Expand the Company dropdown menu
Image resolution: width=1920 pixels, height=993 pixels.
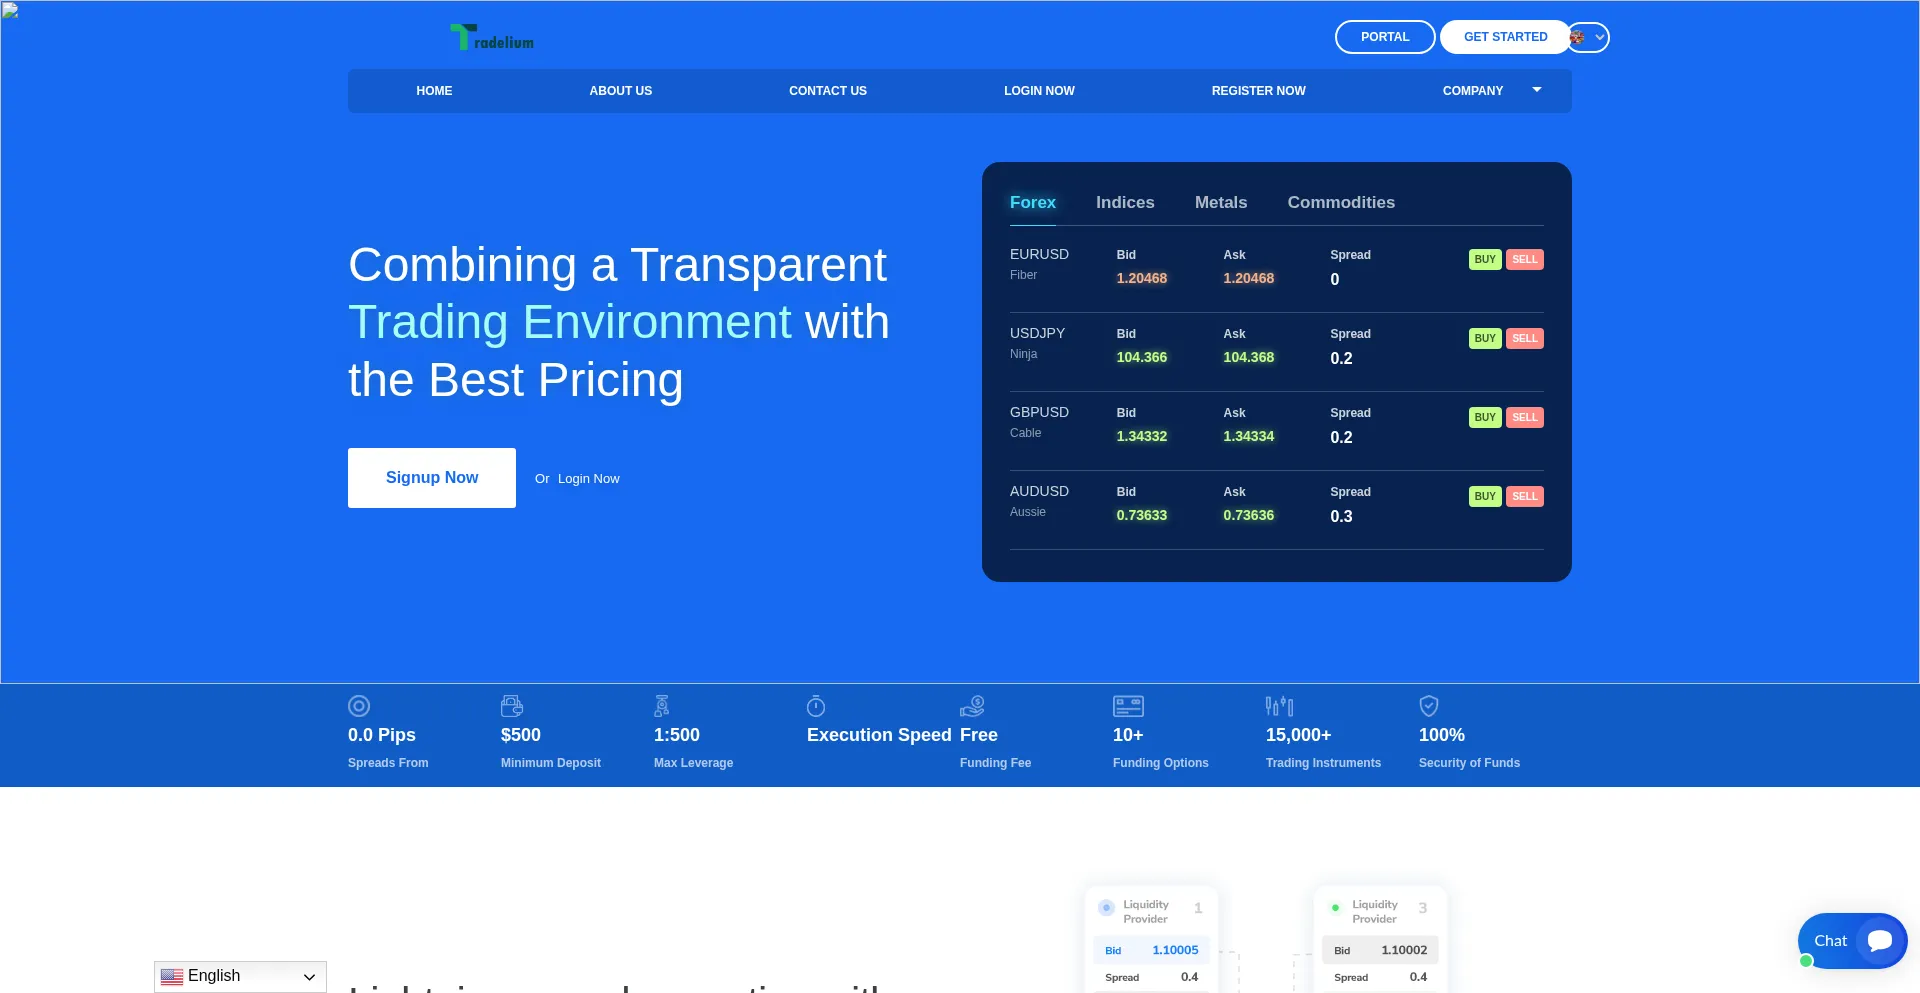(1490, 91)
